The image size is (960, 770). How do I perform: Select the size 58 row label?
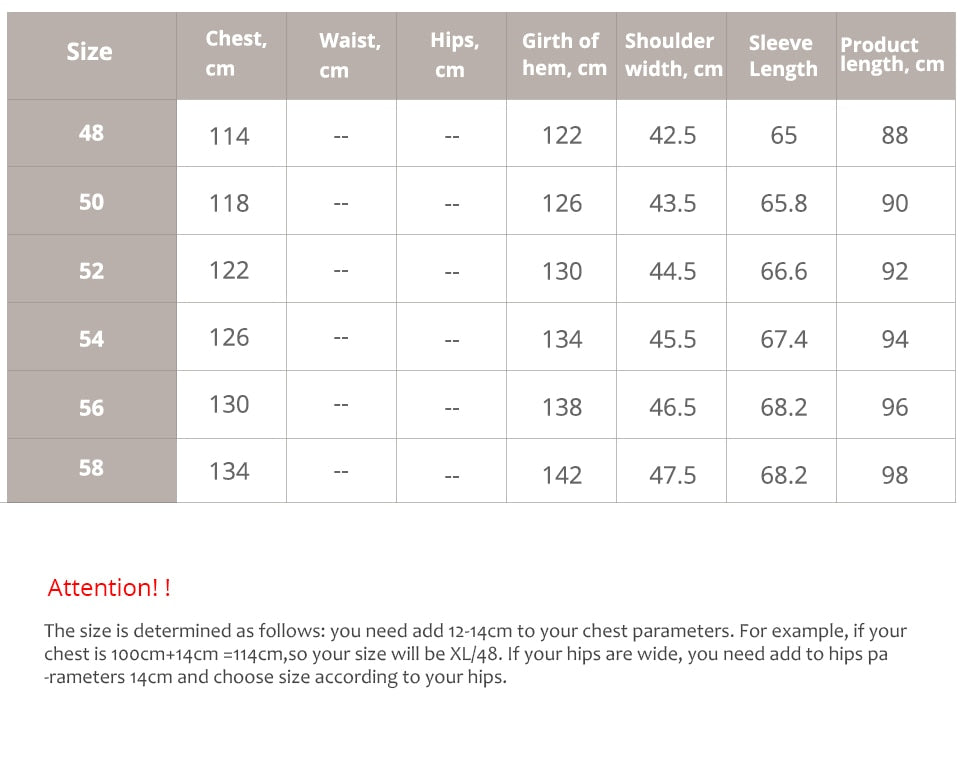point(91,468)
